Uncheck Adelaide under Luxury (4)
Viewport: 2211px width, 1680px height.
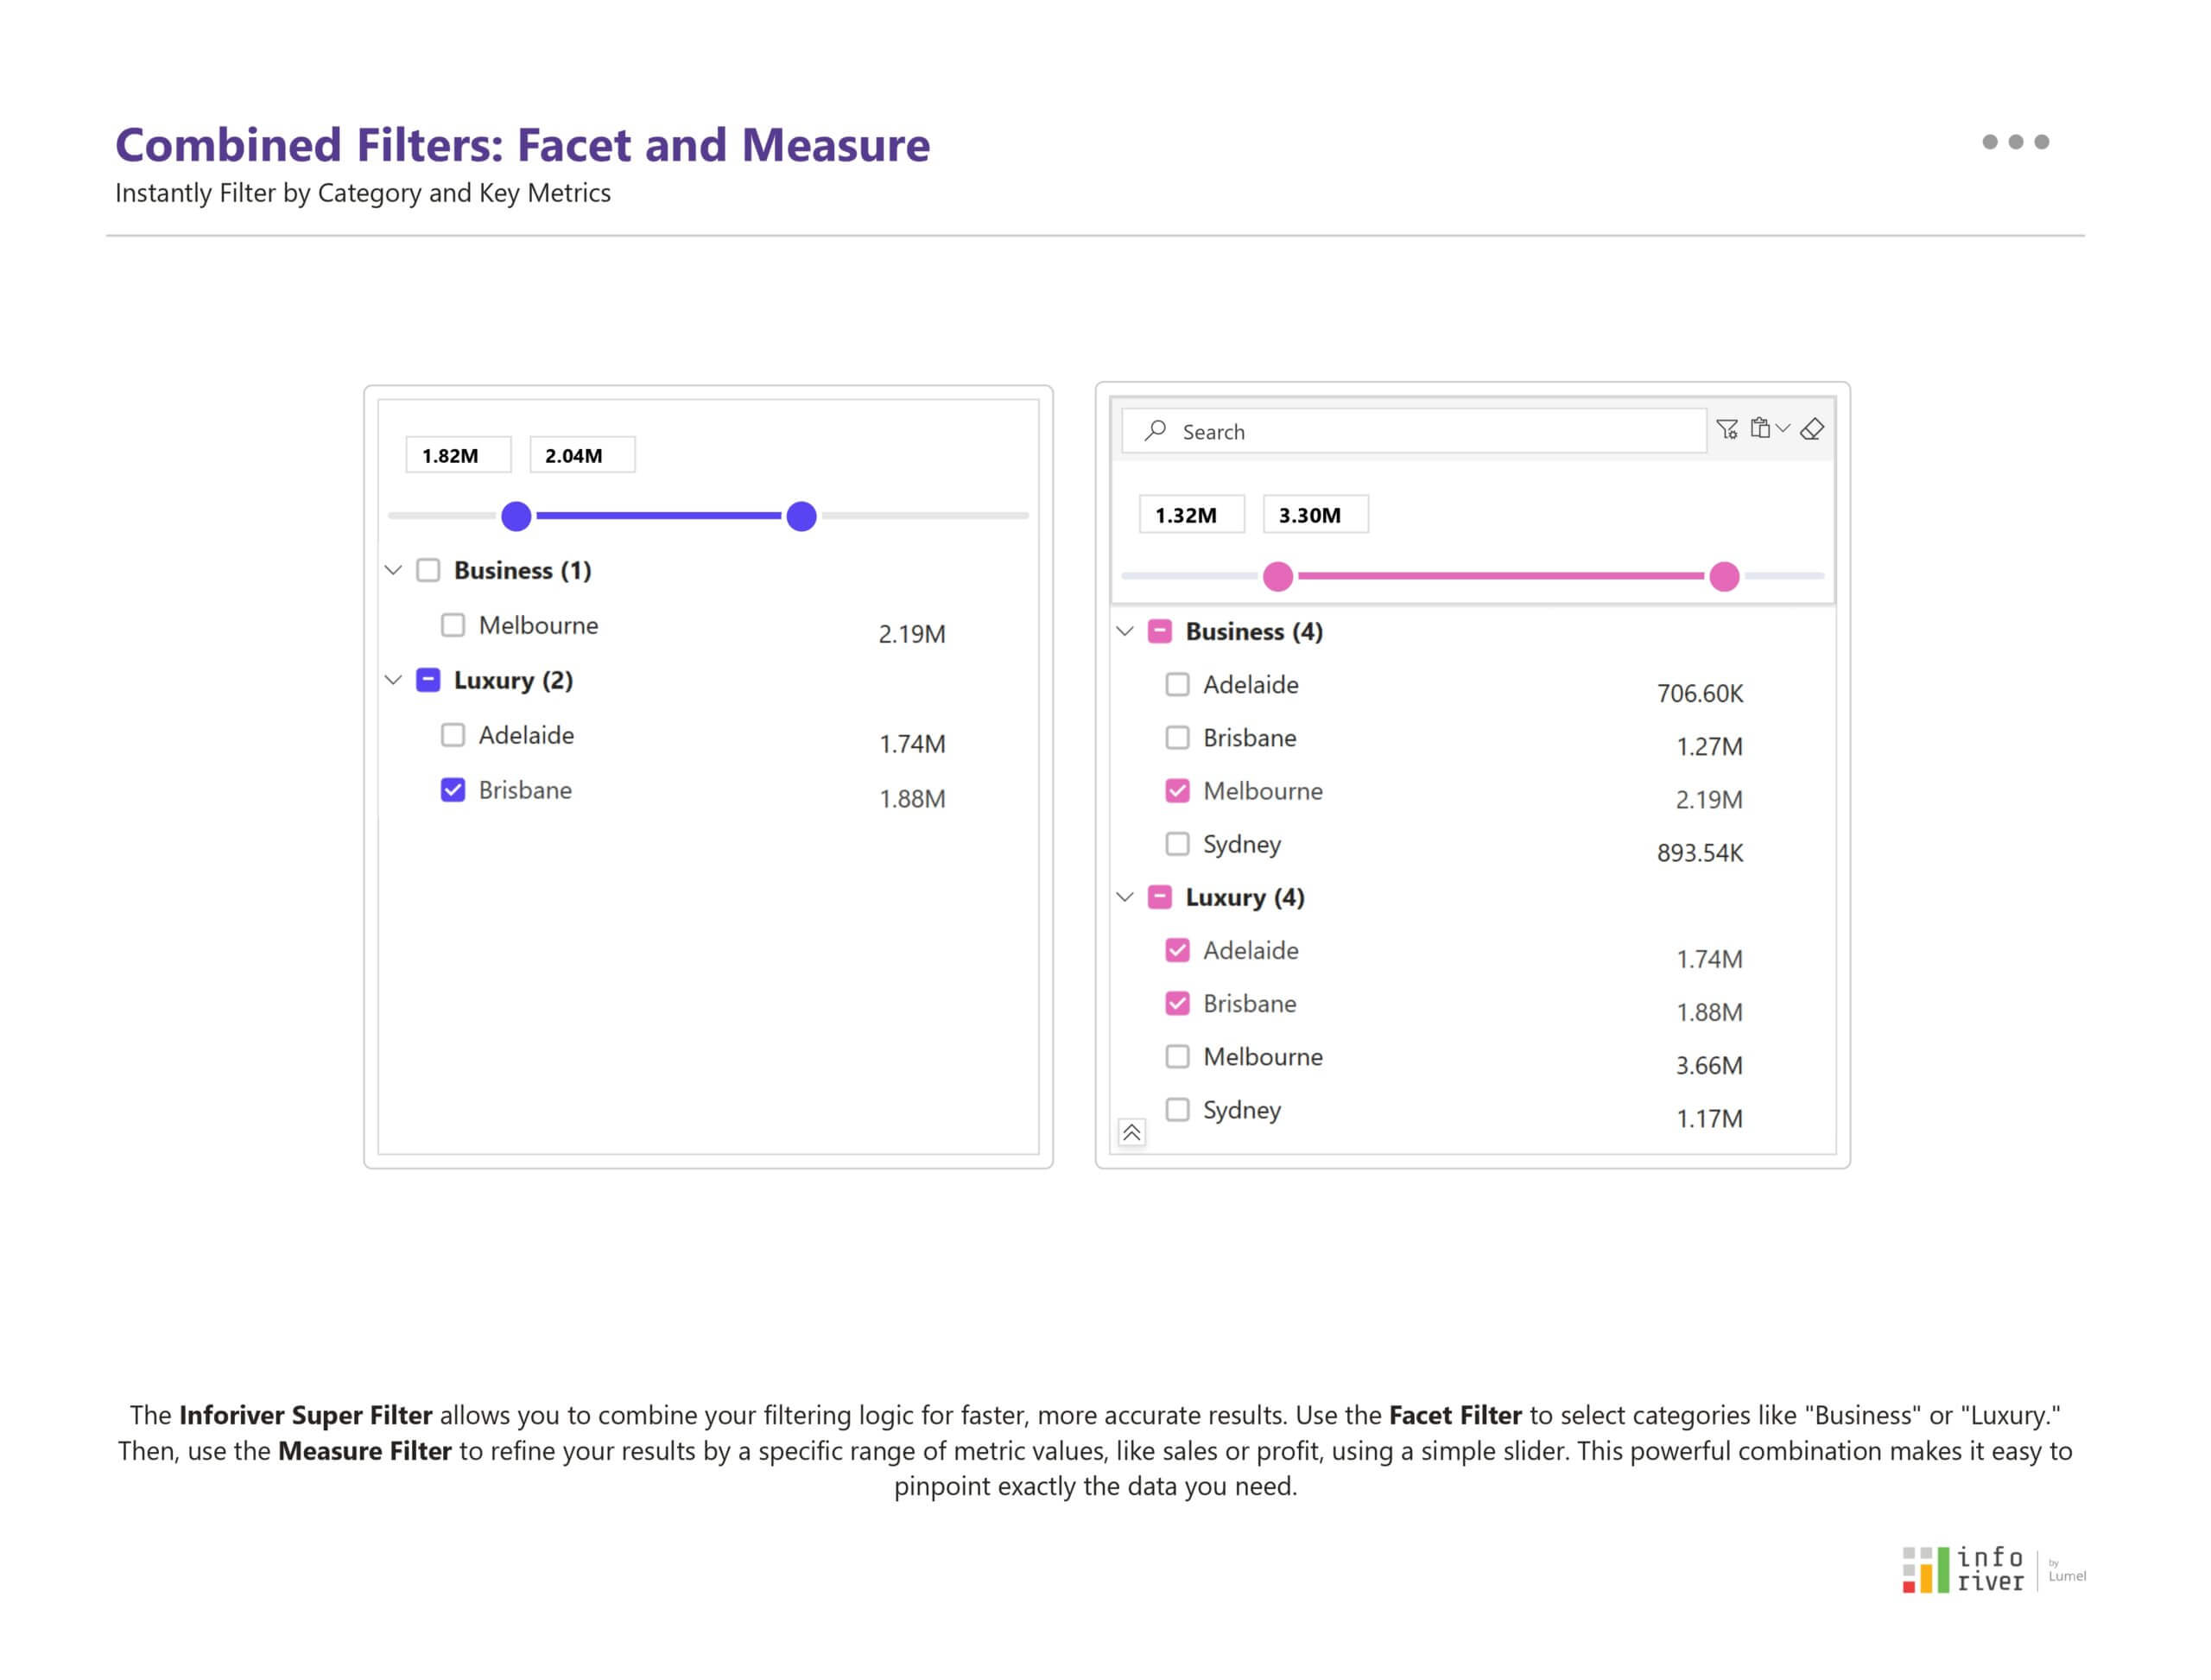(x=1179, y=949)
